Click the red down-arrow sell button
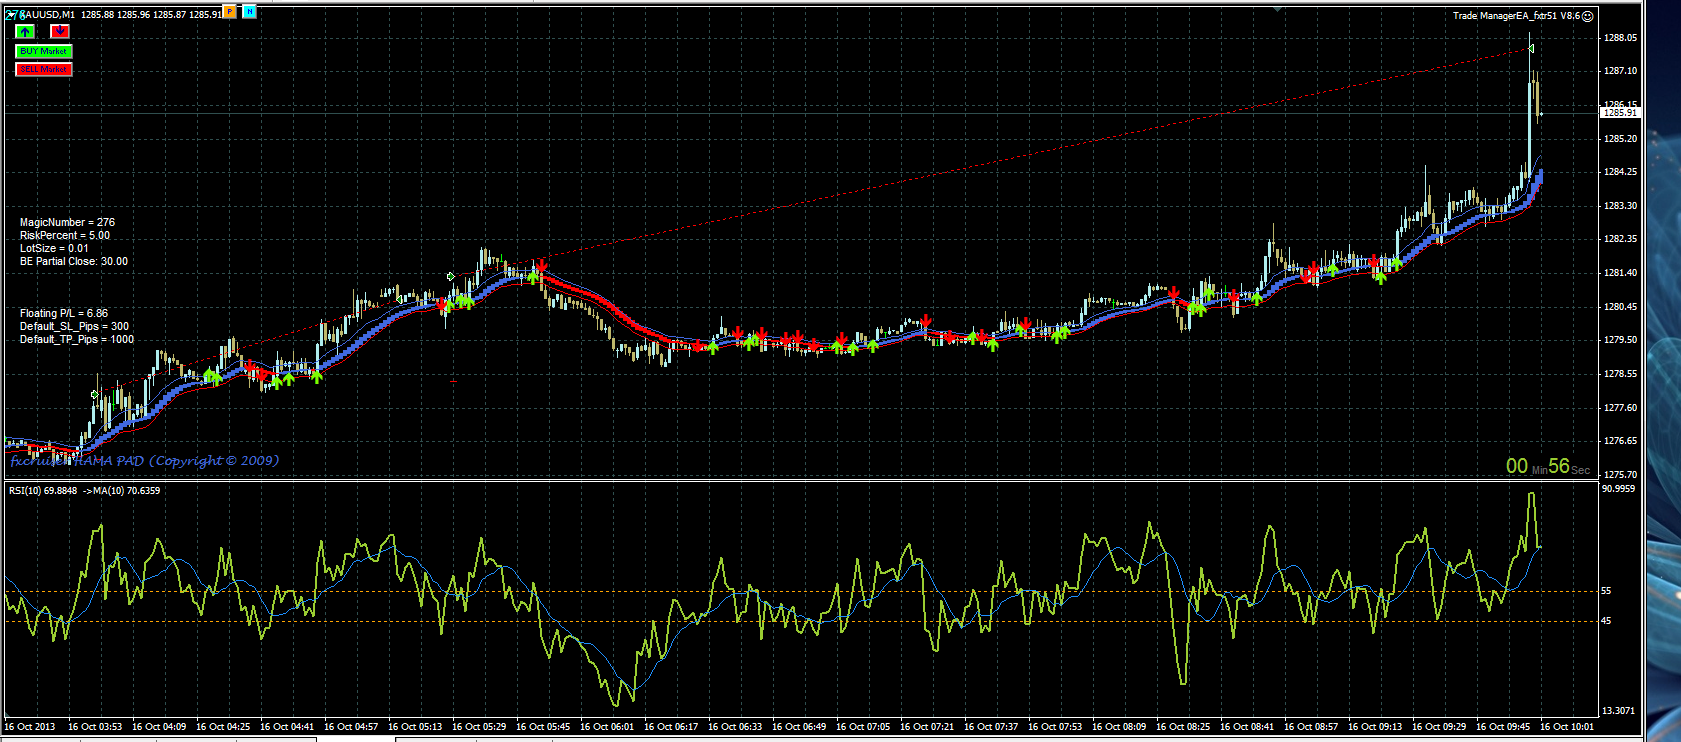The image size is (1681, 742). click(60, 31)
